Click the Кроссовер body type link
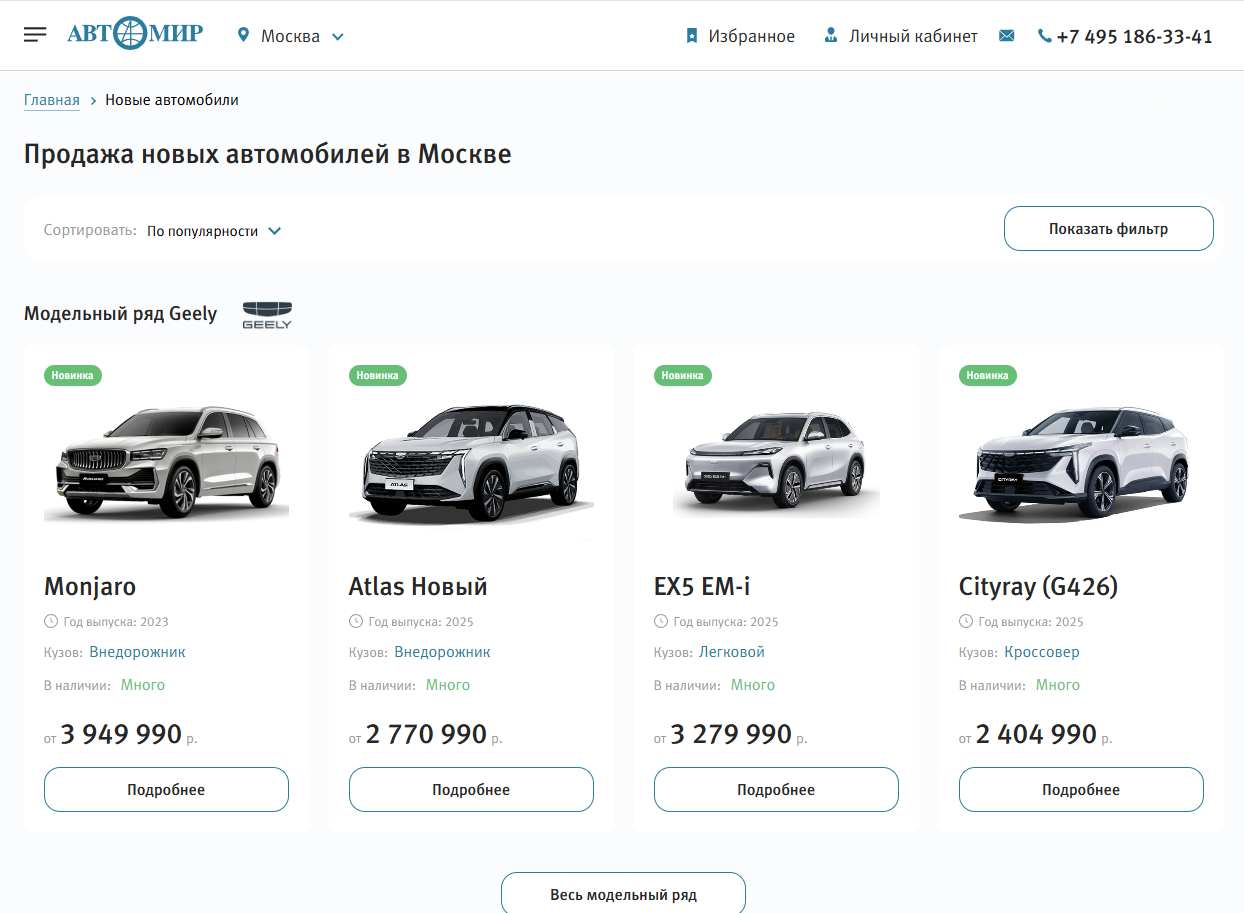 click(x=1041, y=652)
